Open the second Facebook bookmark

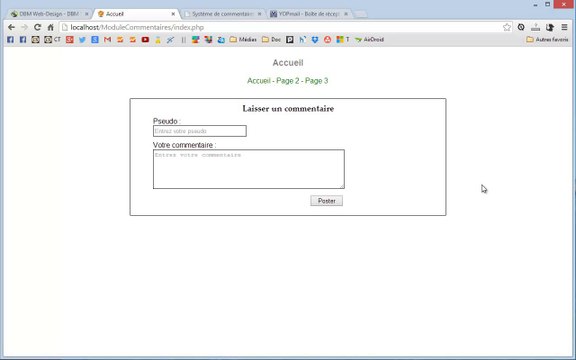pyautogui.click(x=23, y=39)
